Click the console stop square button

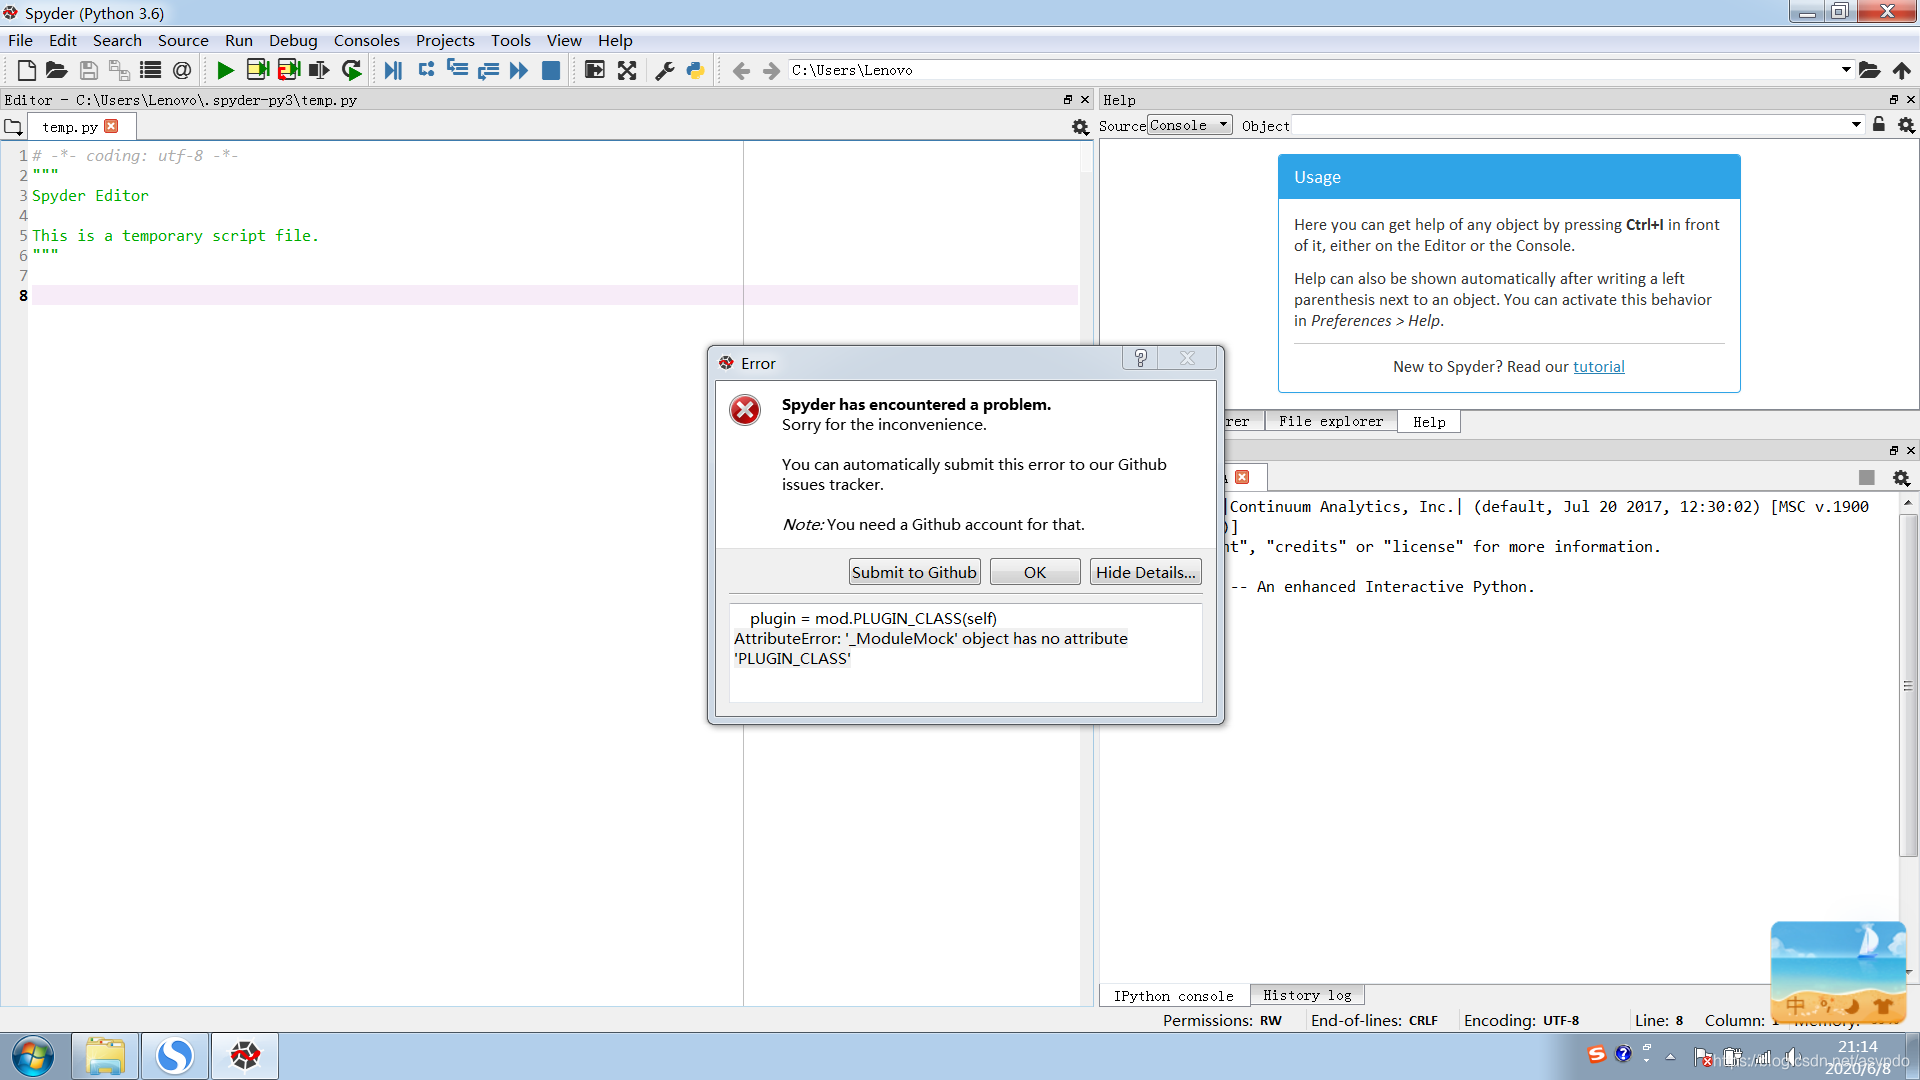coord(1866,478)
